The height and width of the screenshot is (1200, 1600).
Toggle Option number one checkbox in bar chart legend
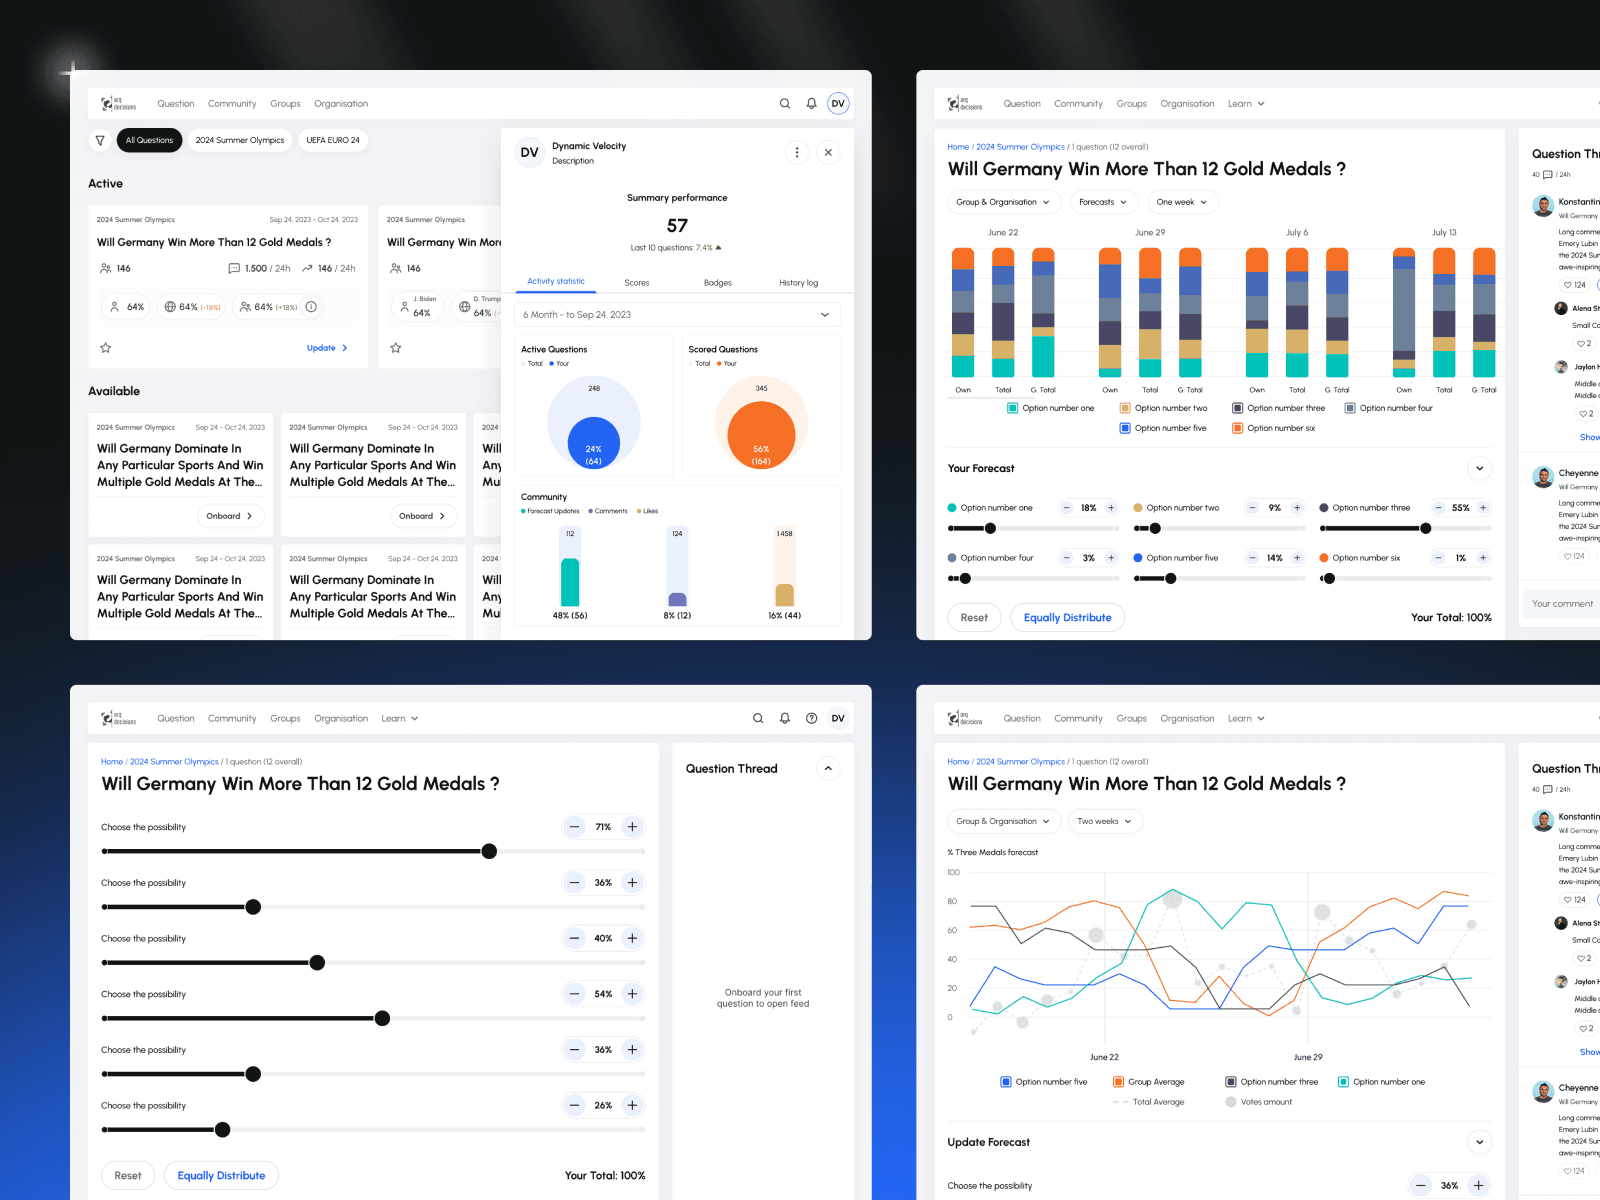tap(1013, 408)
